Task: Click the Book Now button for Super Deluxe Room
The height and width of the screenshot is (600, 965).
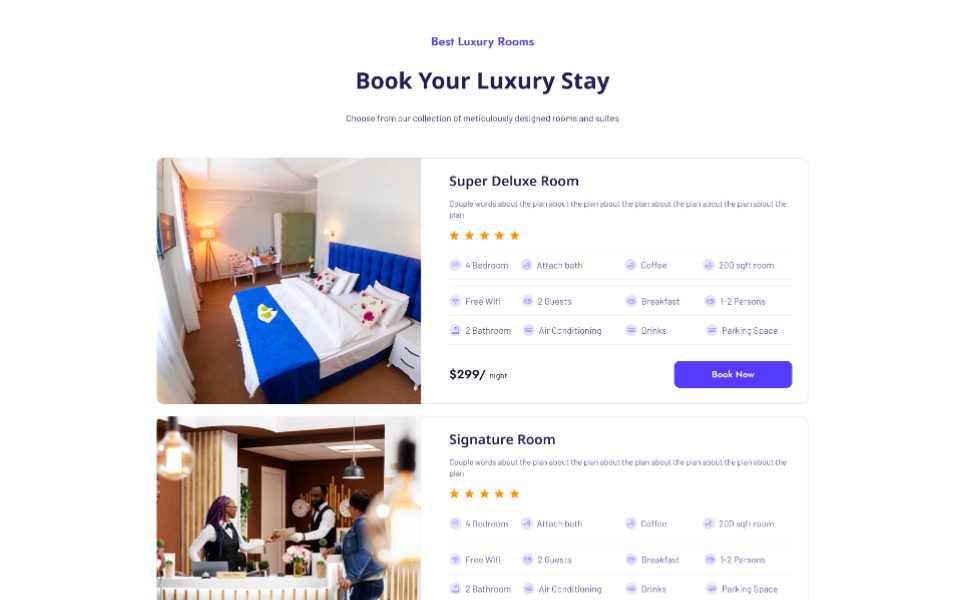Action: point(732,374)
